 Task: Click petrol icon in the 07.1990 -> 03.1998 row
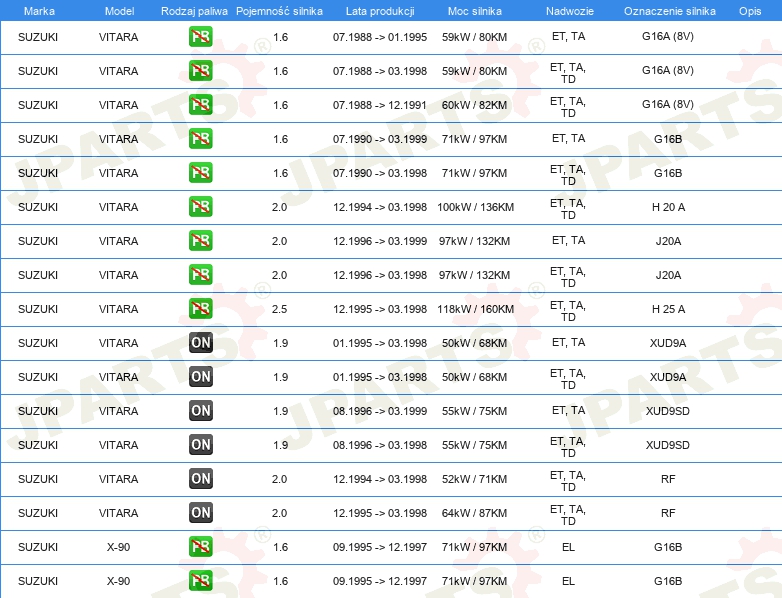click(200, 173)
